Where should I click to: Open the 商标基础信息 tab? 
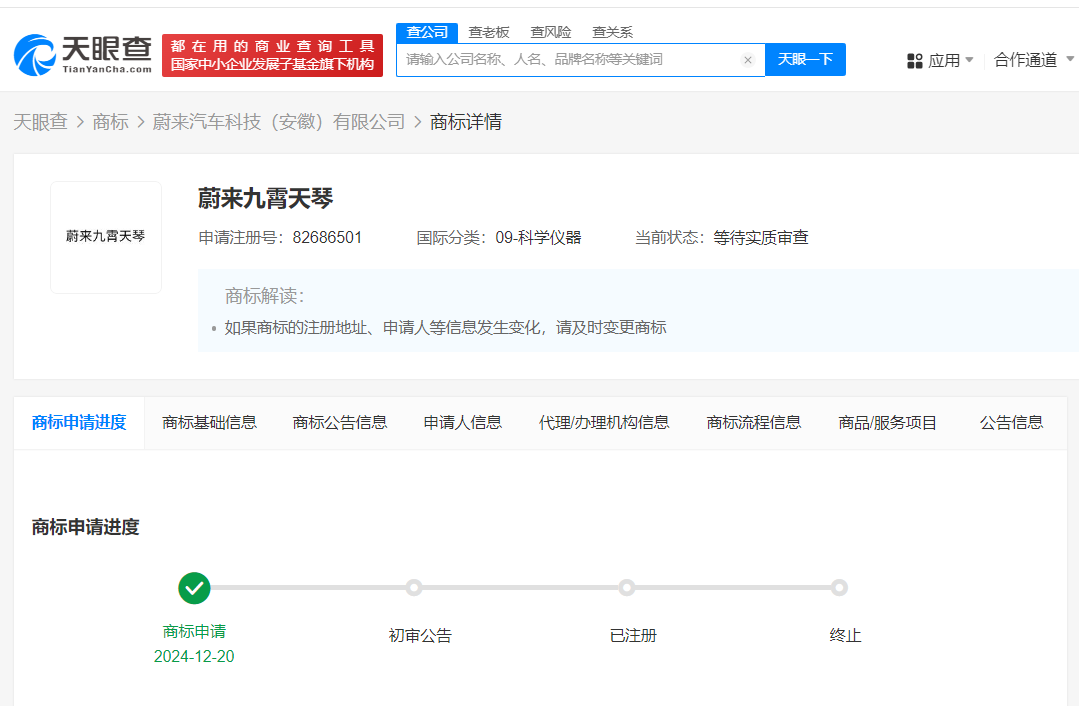pyautogui.click(x=209, y=423)
